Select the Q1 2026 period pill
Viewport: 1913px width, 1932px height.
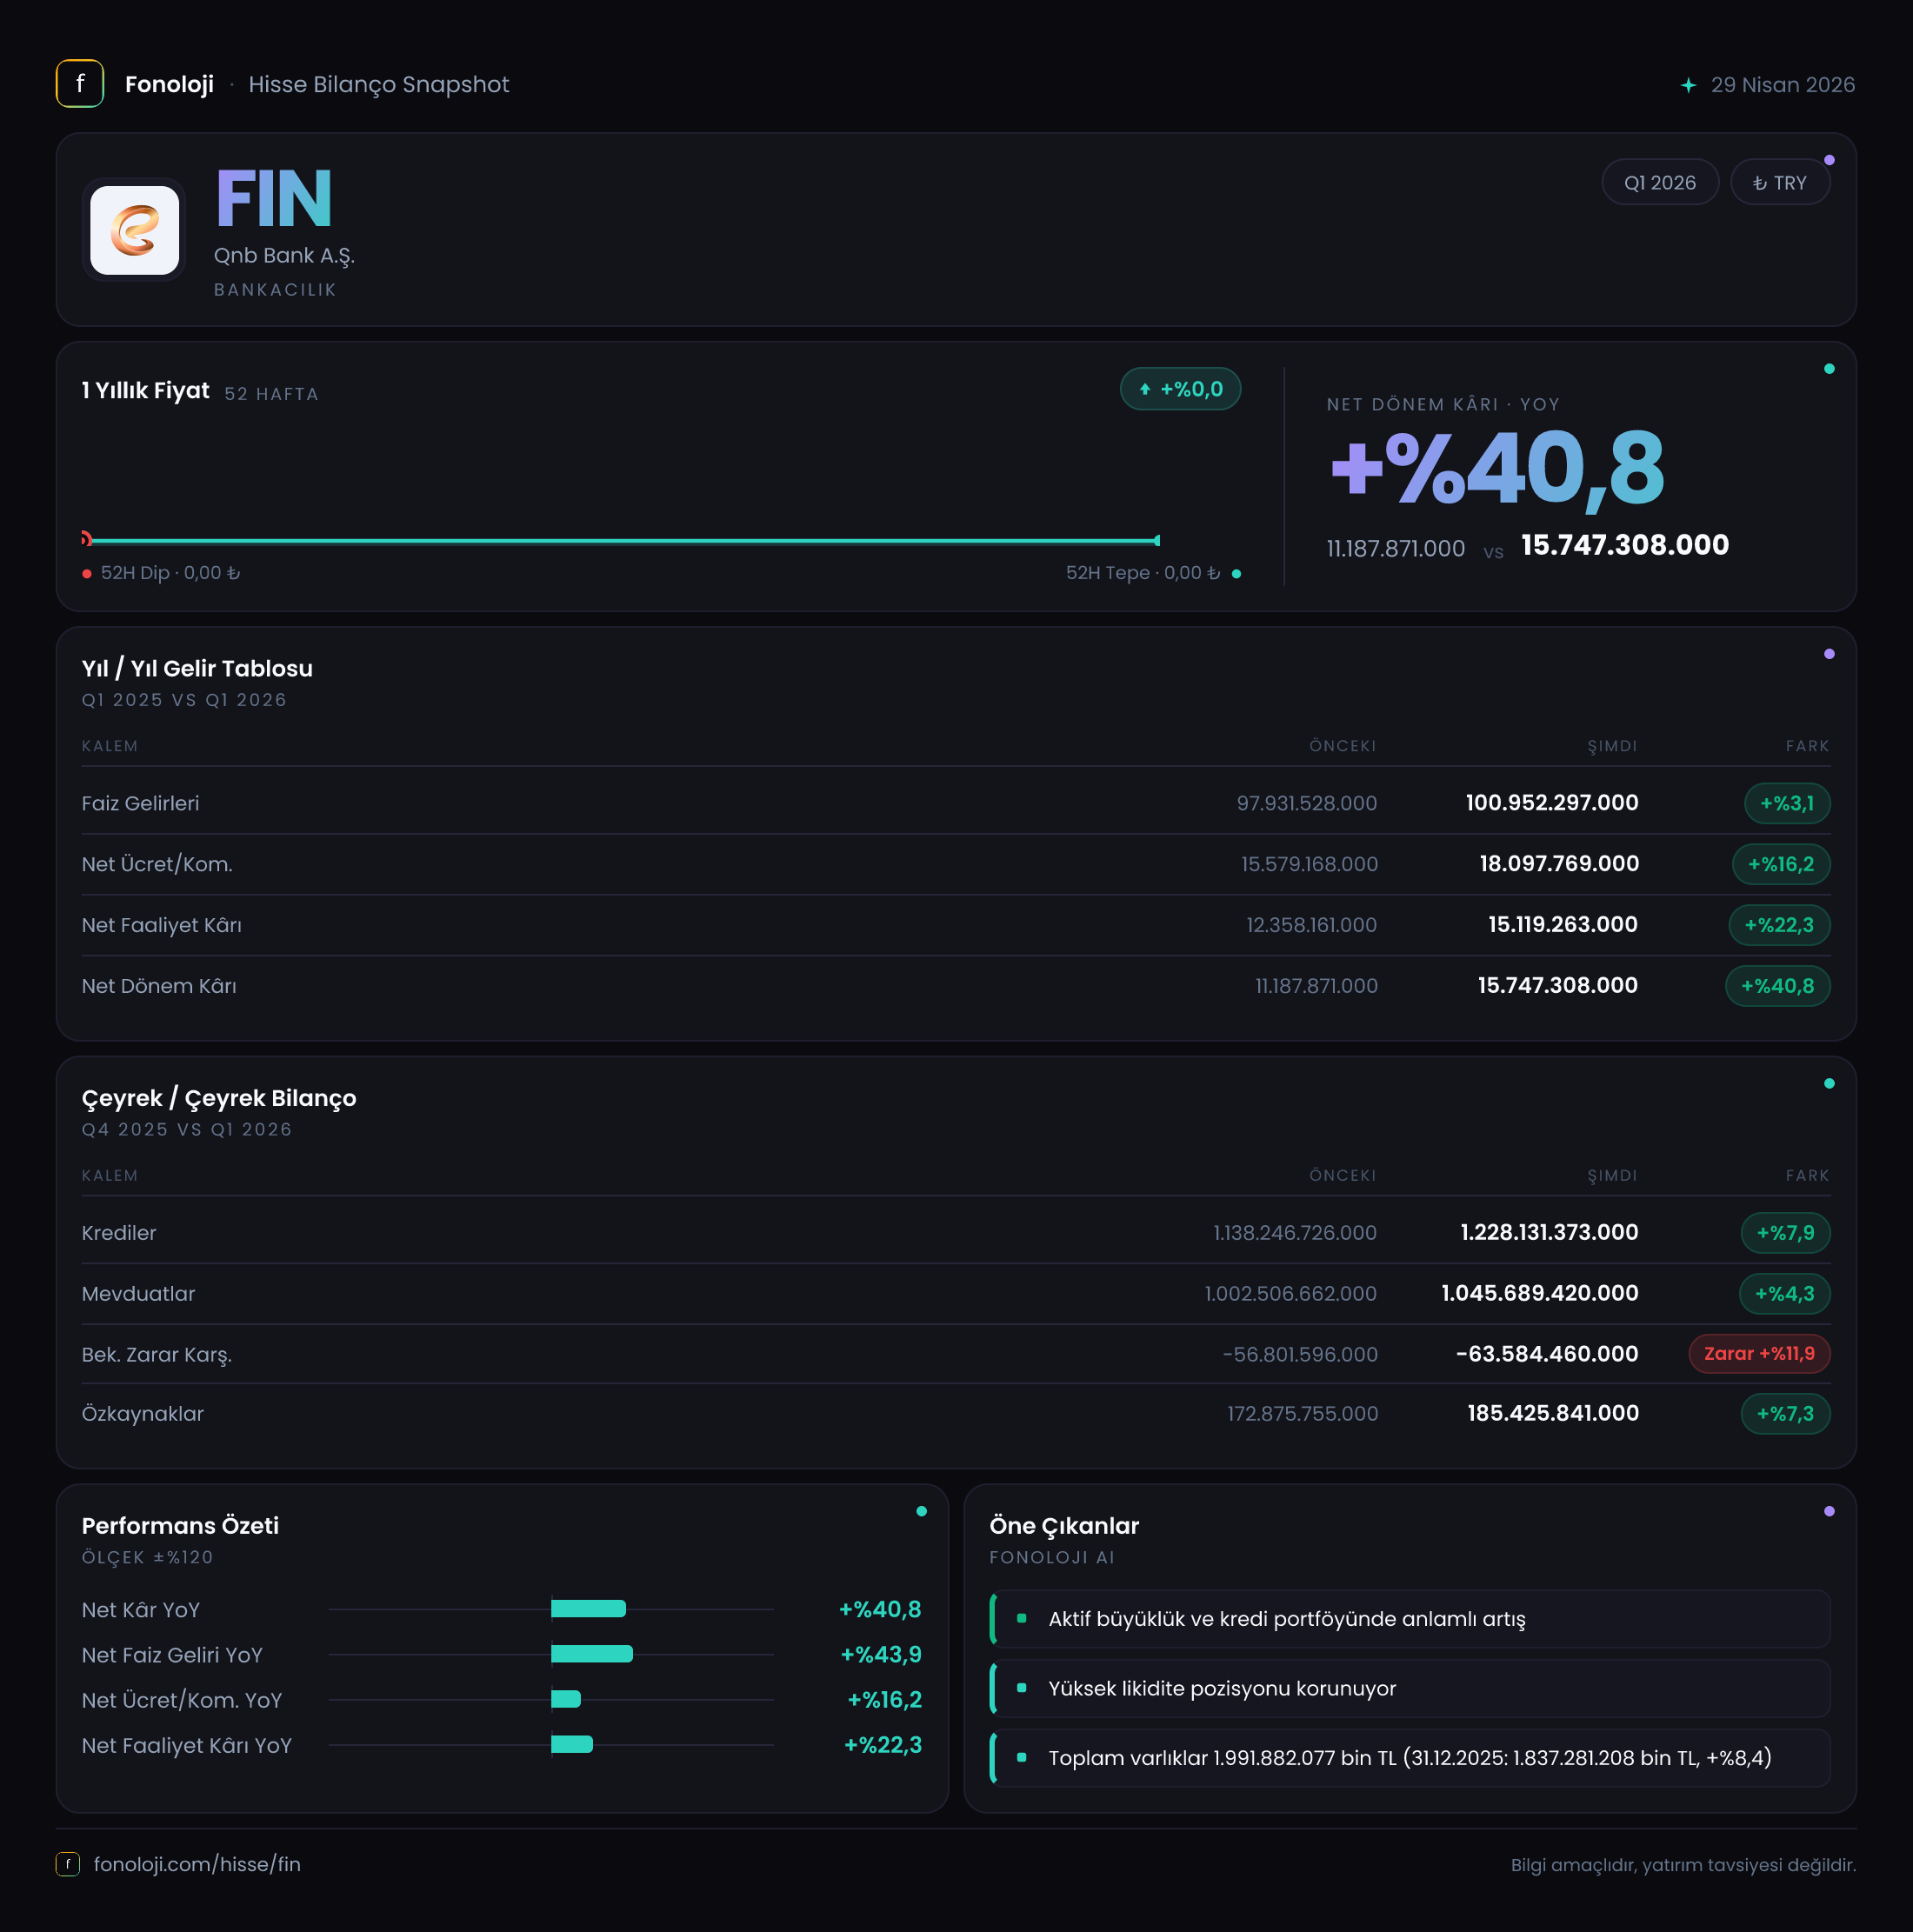pyautogui.click(x=1660, y=183)
